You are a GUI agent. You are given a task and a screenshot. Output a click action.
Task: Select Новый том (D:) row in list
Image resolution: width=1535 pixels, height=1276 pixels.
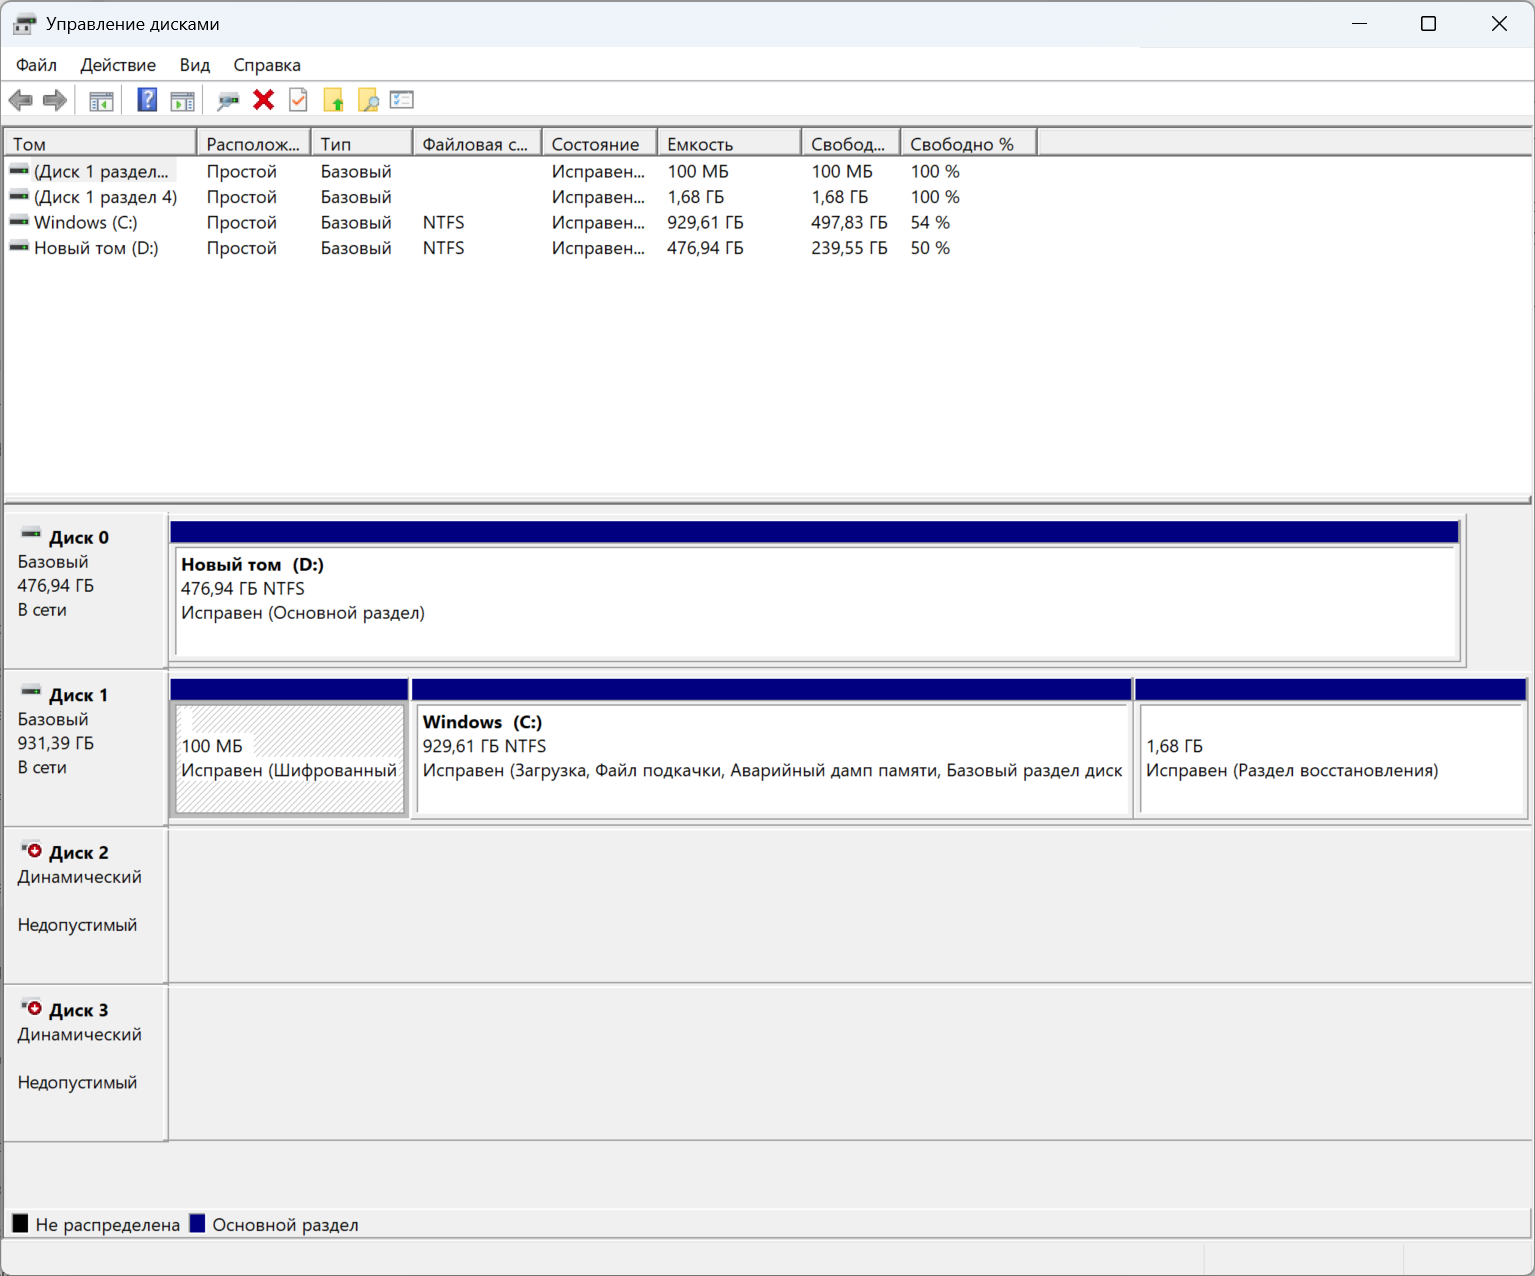click(x=96, y=248)
